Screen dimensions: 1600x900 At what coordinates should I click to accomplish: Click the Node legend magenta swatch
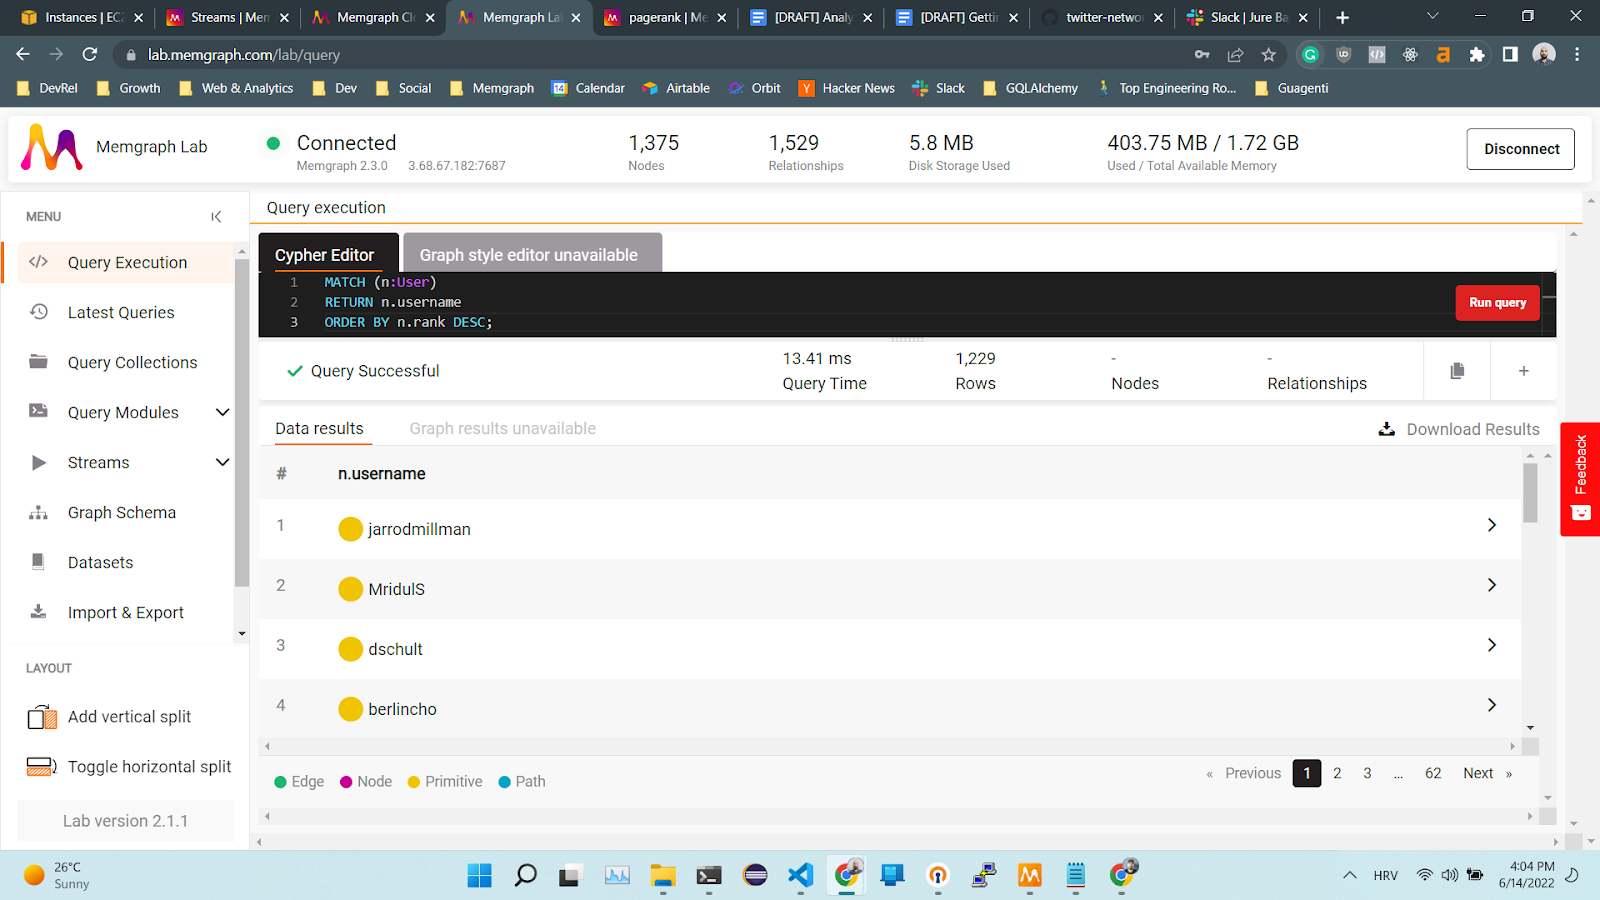(346, 782)
